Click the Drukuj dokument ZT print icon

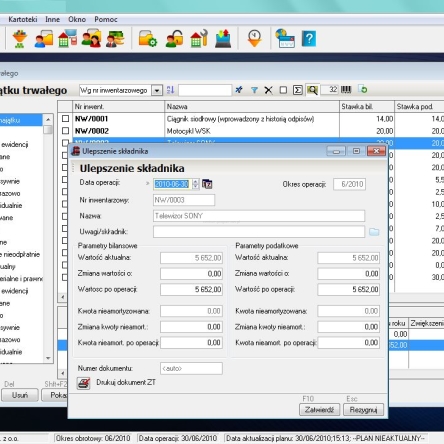coord(84,383)
